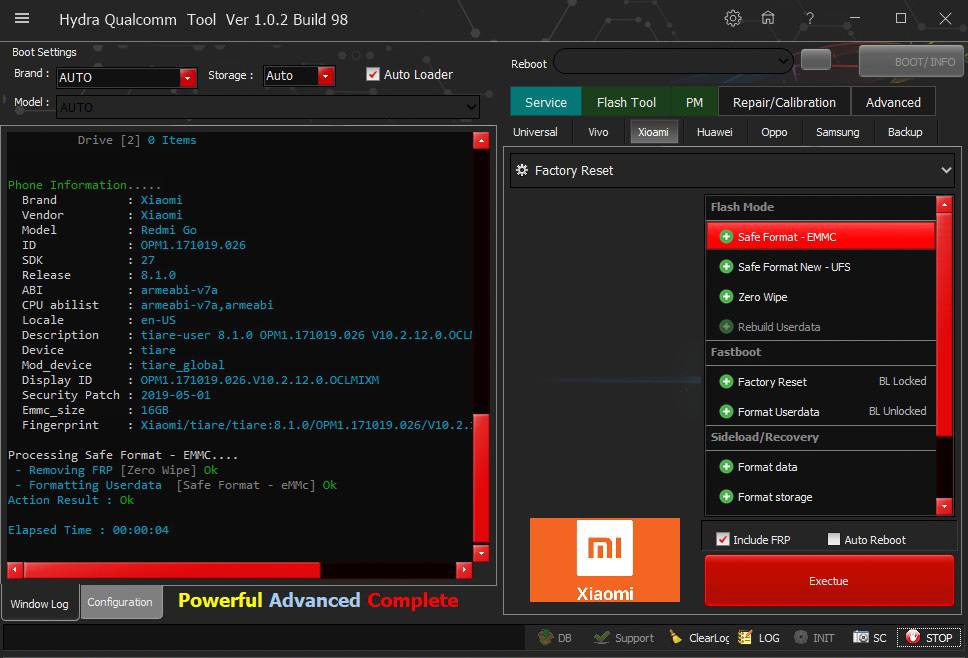Select the Format storage option
The height and width of the screenshot is (658, 968).
[x=820, y=497]
